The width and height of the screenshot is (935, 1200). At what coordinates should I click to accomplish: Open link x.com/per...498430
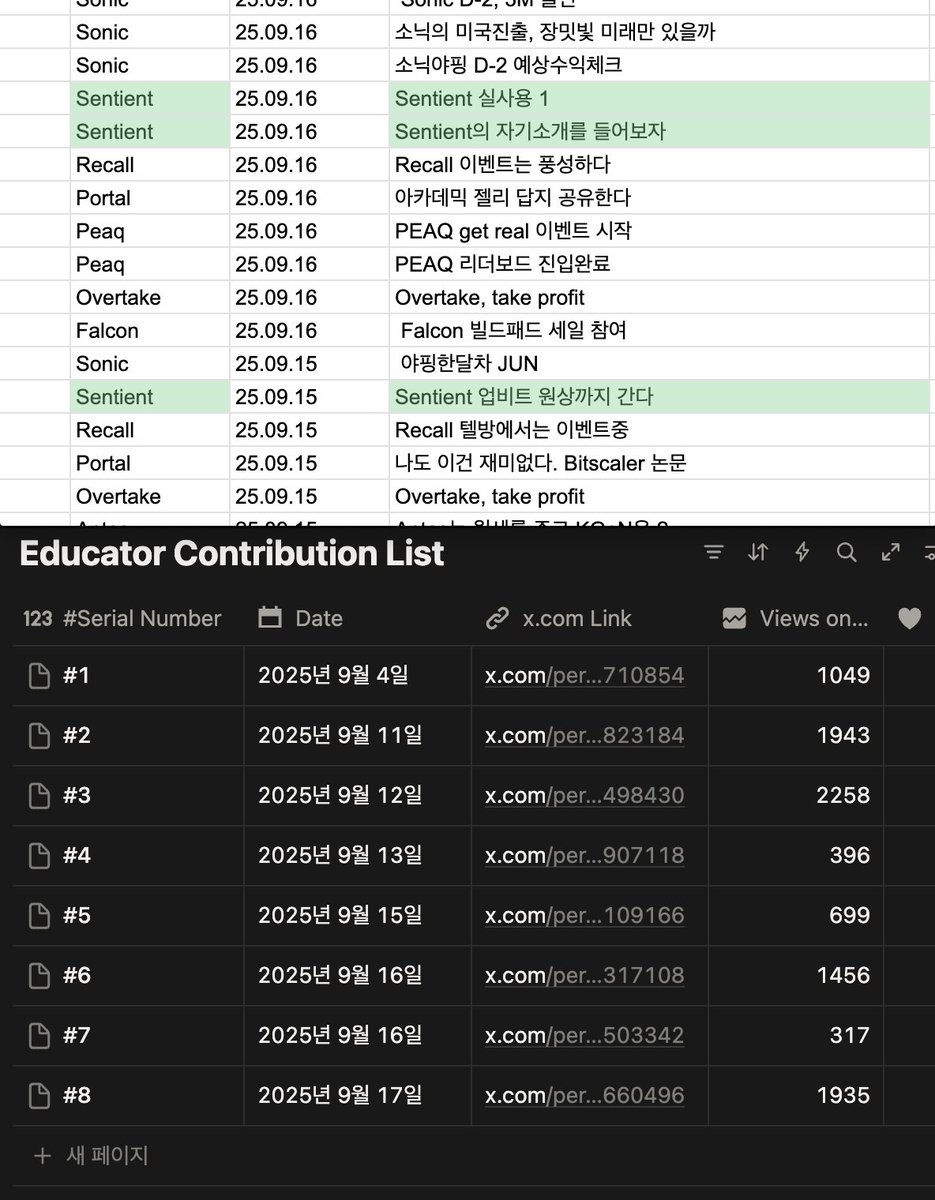tap(585, 796)
